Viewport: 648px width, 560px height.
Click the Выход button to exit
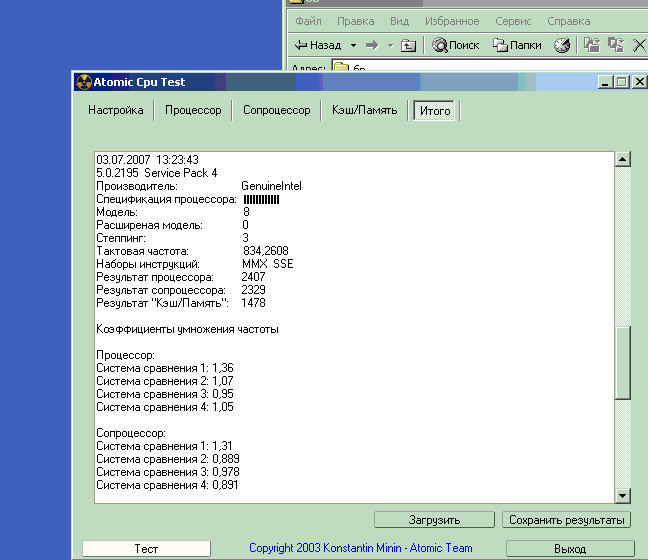(570, 548)
